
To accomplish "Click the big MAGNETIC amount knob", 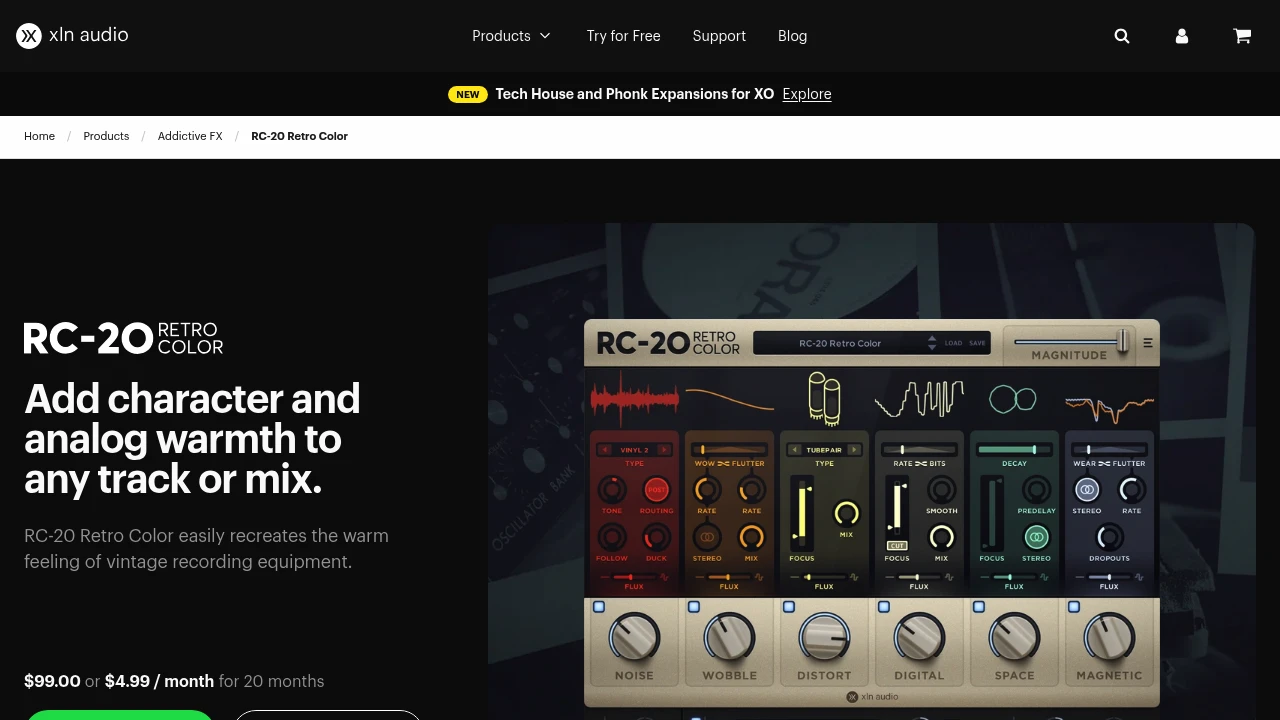I will tap(1109, 637).
